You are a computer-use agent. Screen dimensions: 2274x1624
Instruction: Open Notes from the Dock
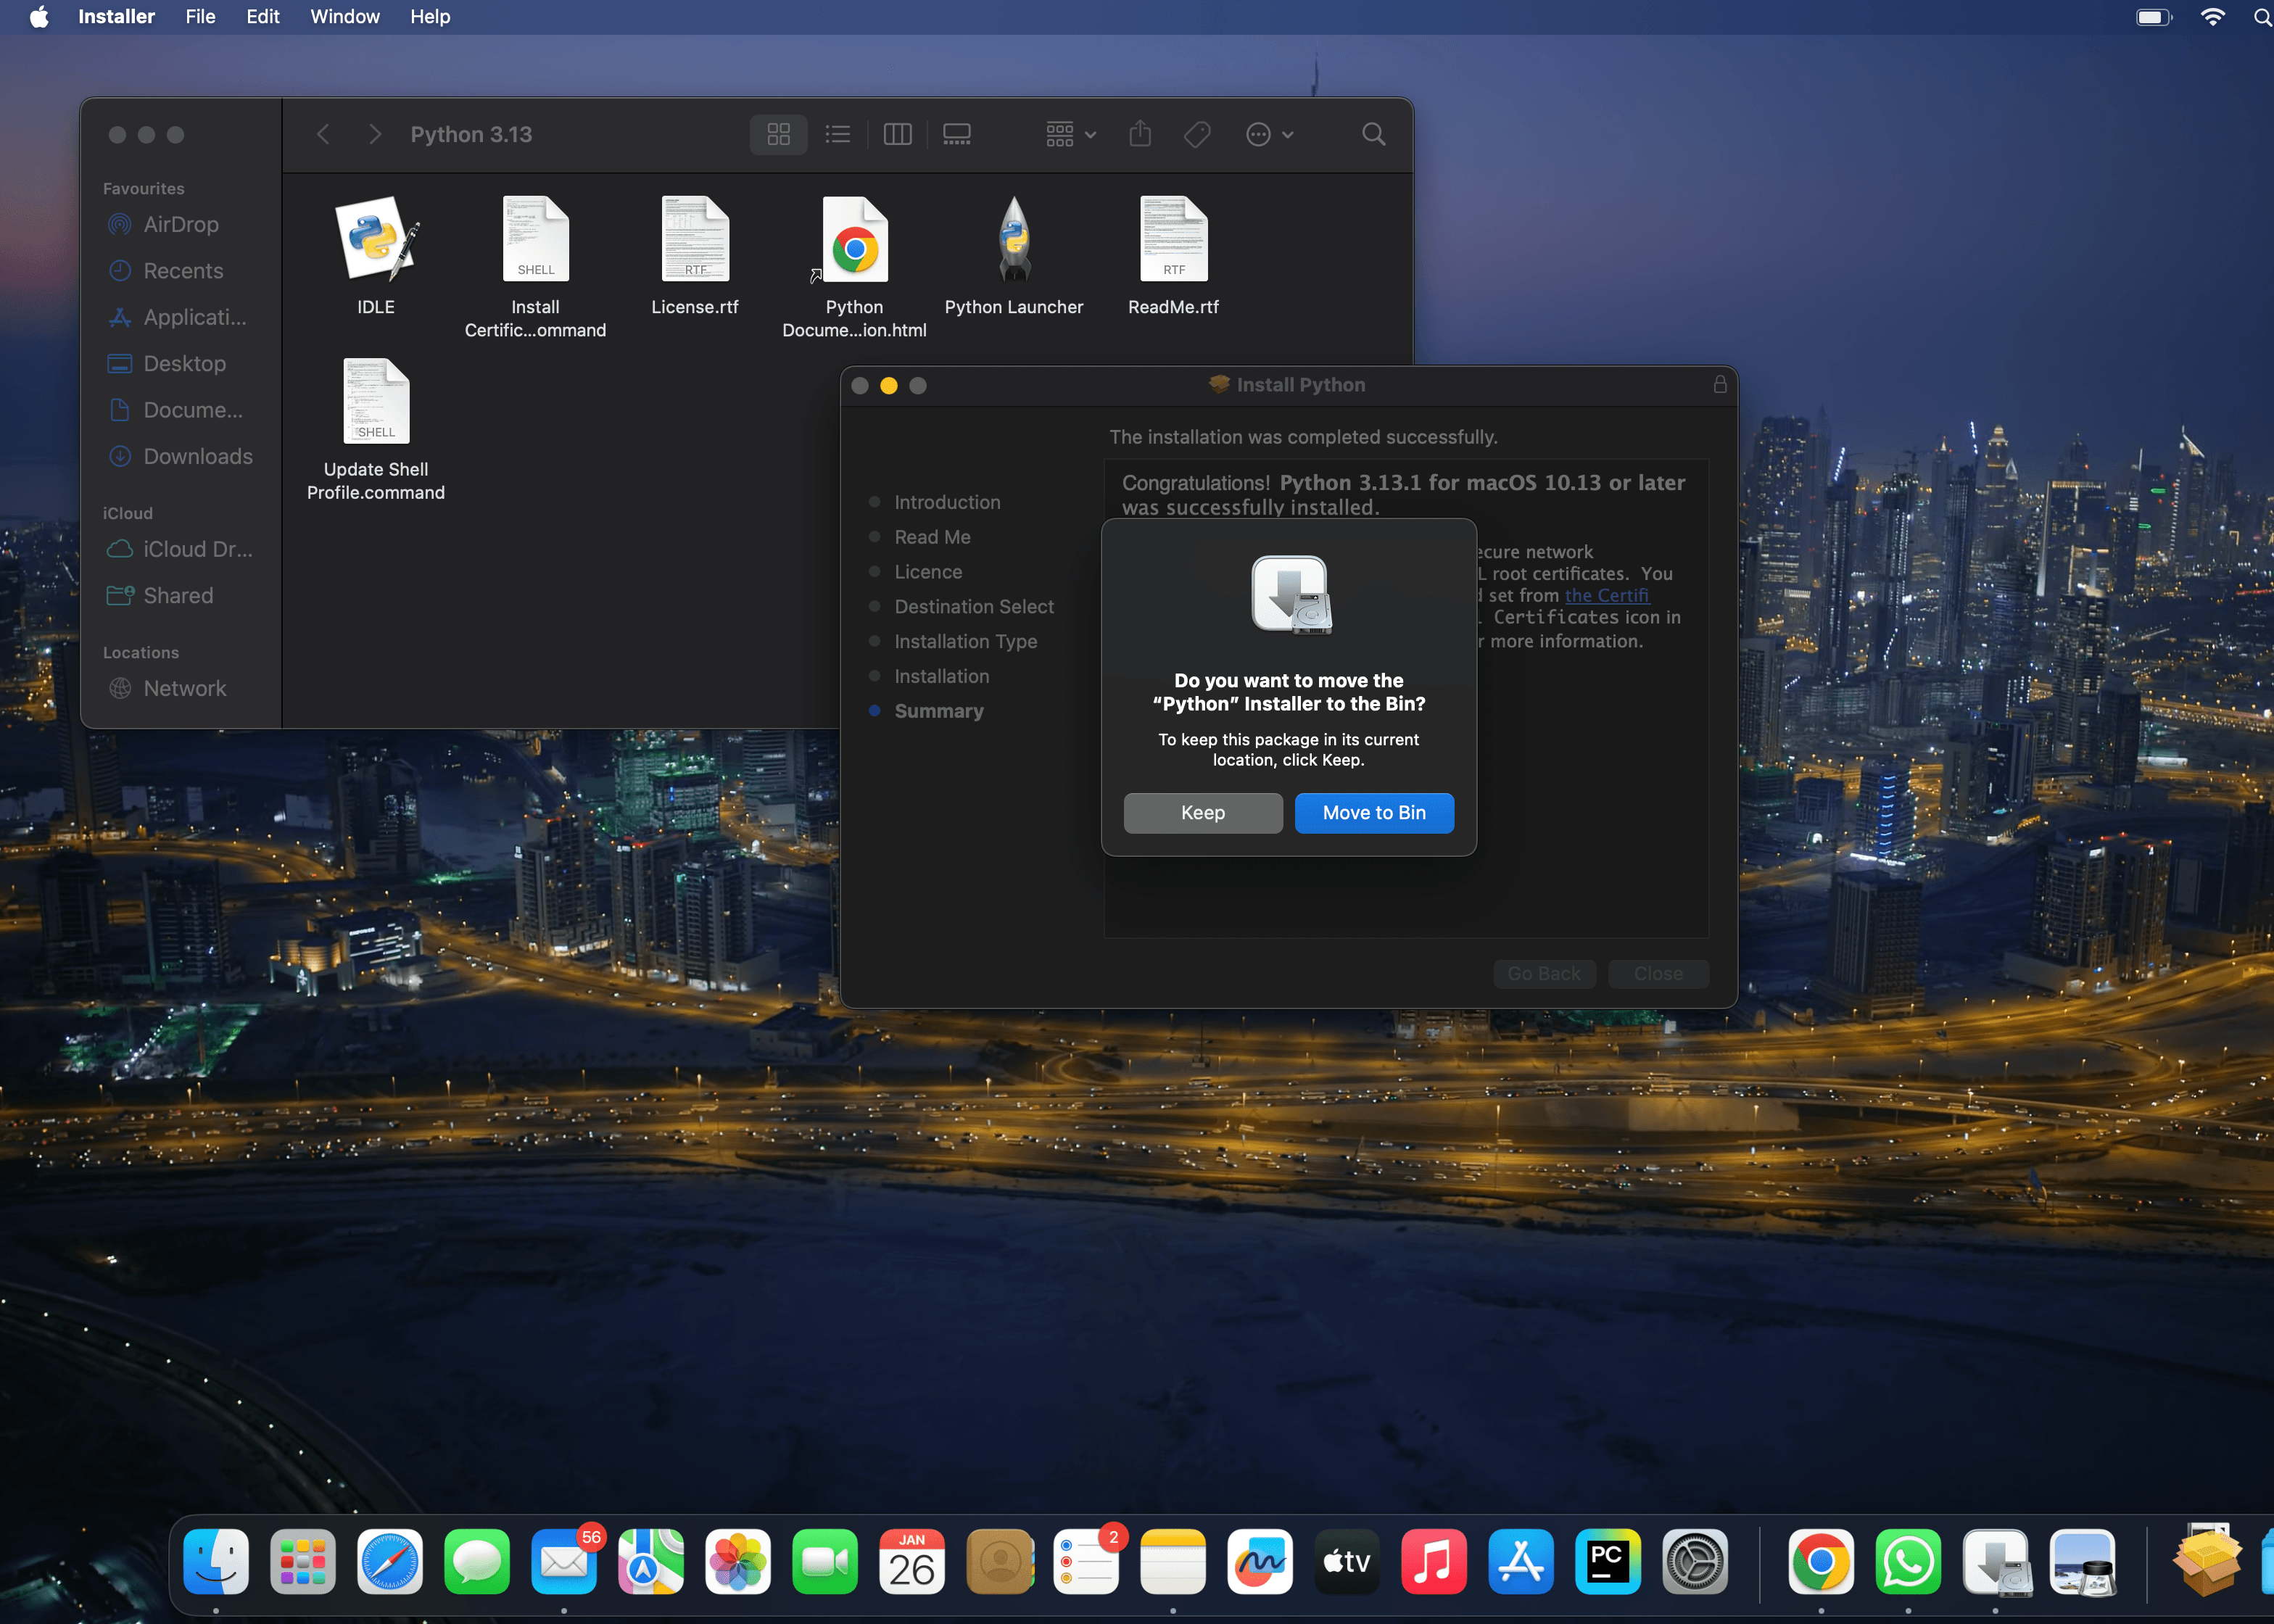point(1173,1561)
